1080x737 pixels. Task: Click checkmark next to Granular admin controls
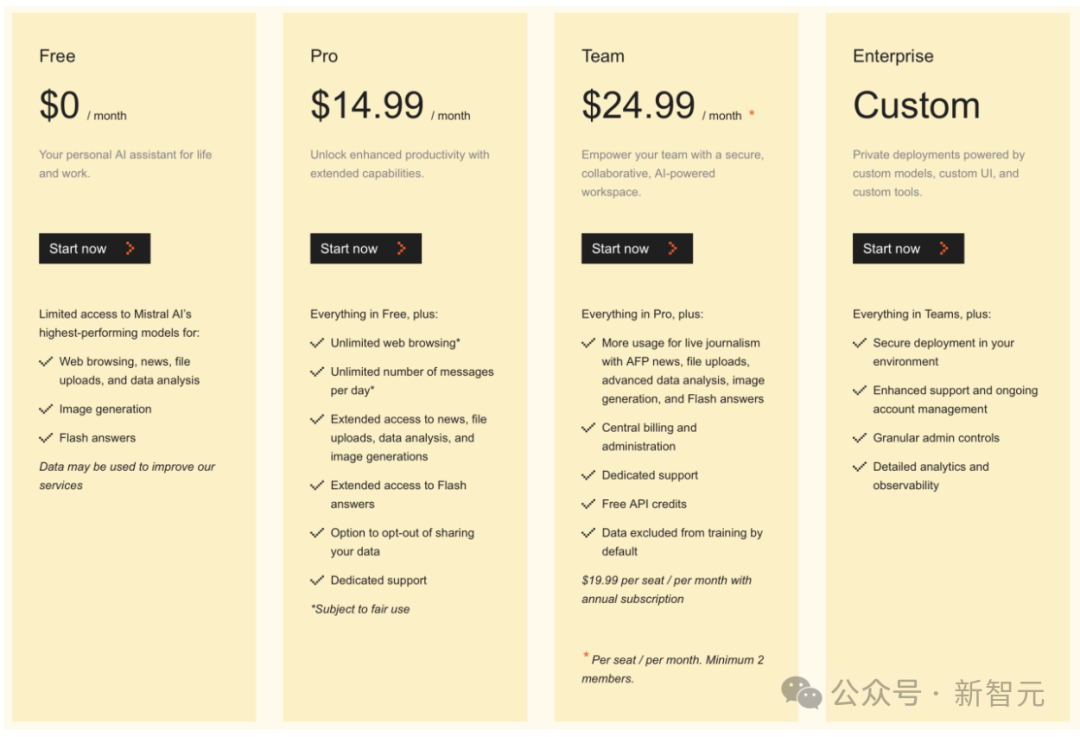(x=860, y=438)
